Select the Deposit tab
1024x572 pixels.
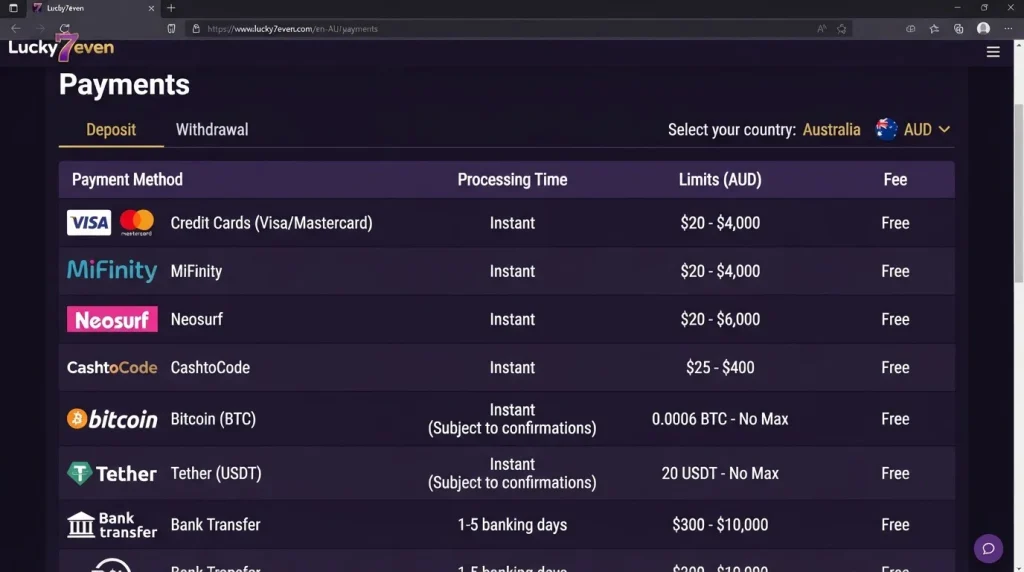pos(111,129)
